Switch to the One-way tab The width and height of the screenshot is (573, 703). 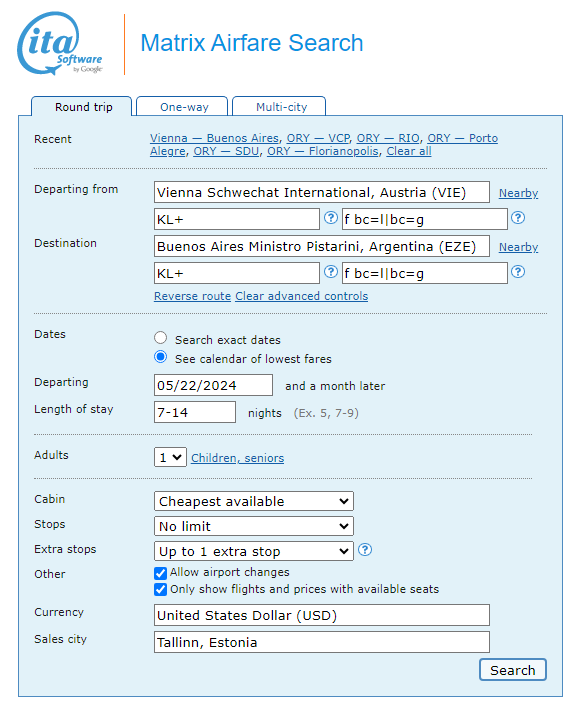[182, 107]
